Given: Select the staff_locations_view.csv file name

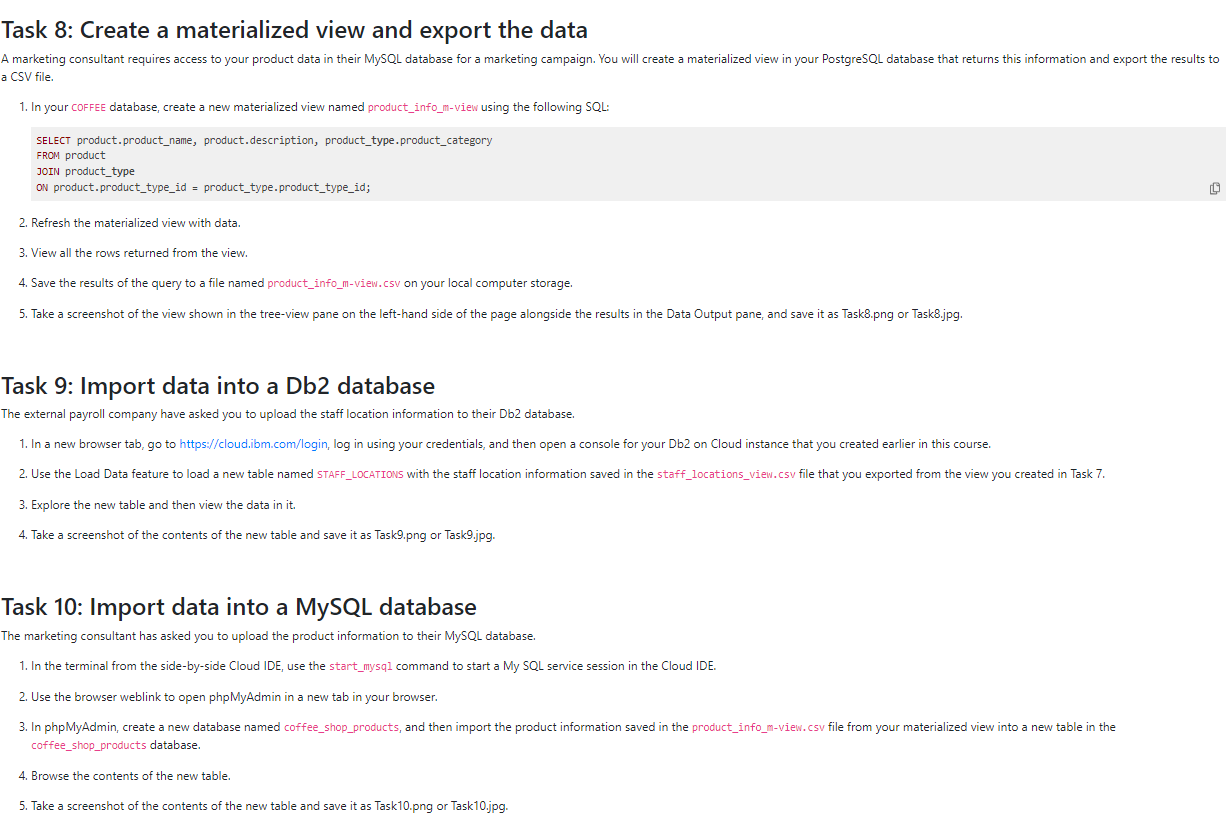Looking at the screenshot, I should pos(726,474).
